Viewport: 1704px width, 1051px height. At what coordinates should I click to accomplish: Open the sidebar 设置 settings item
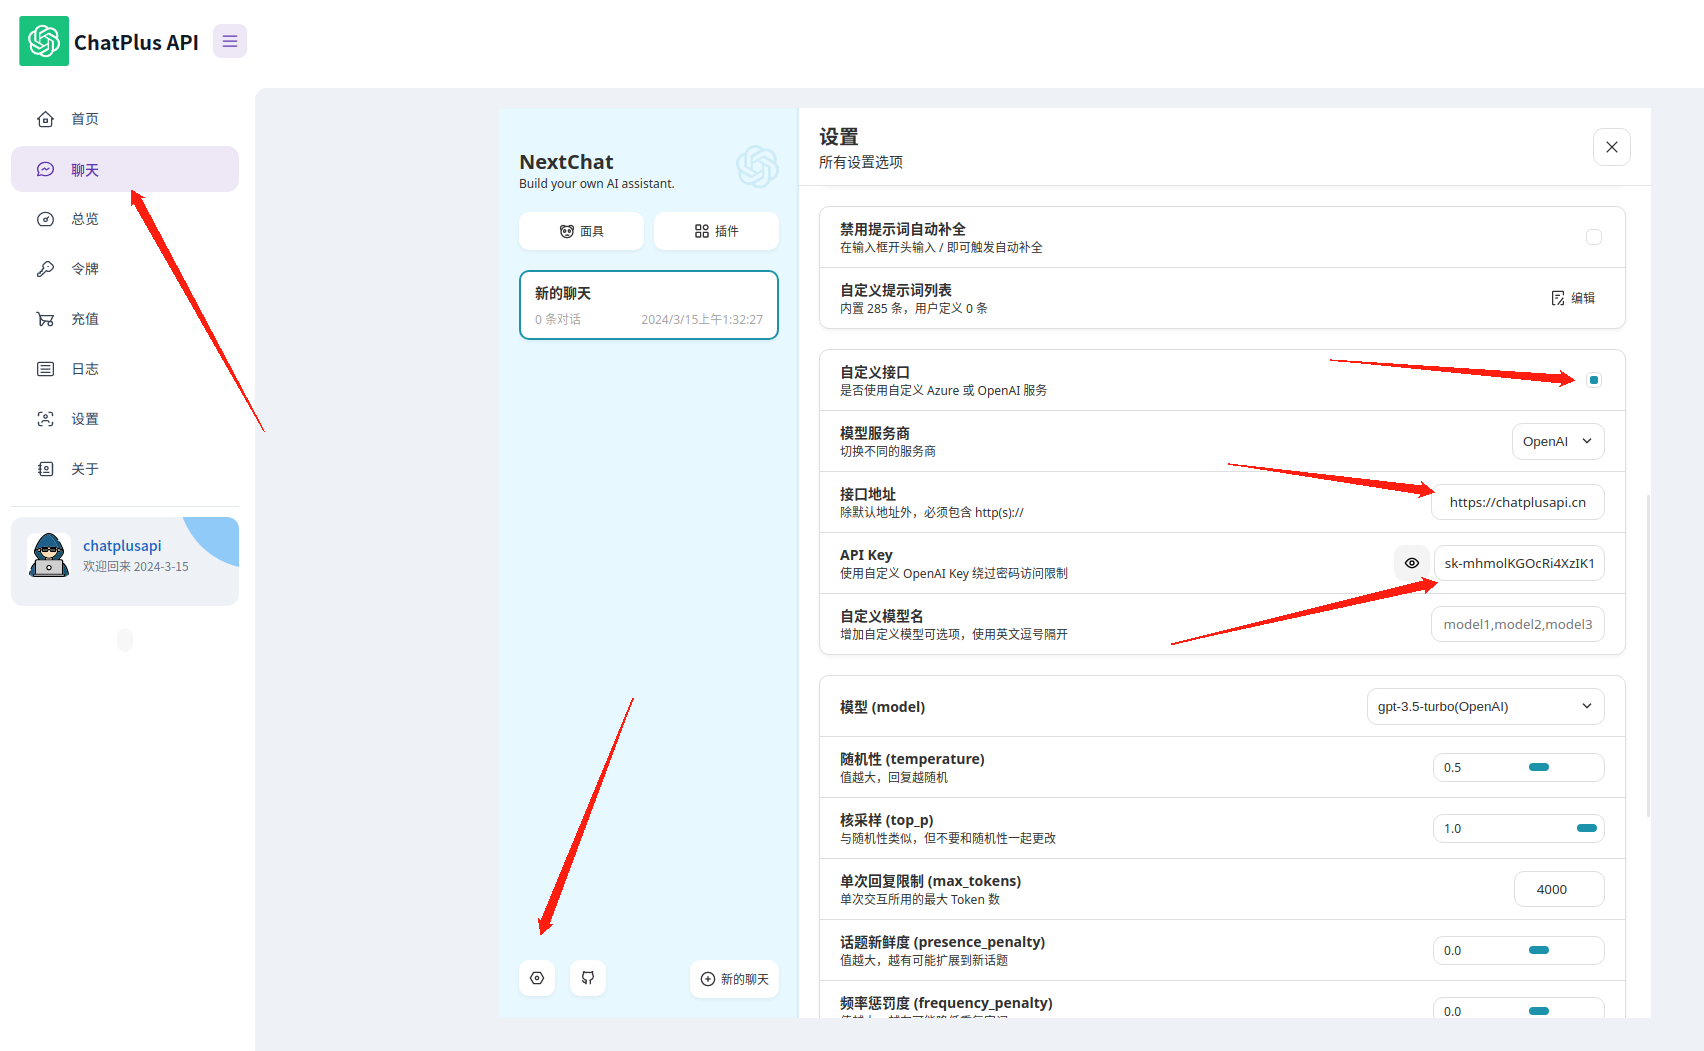[125, 419]
